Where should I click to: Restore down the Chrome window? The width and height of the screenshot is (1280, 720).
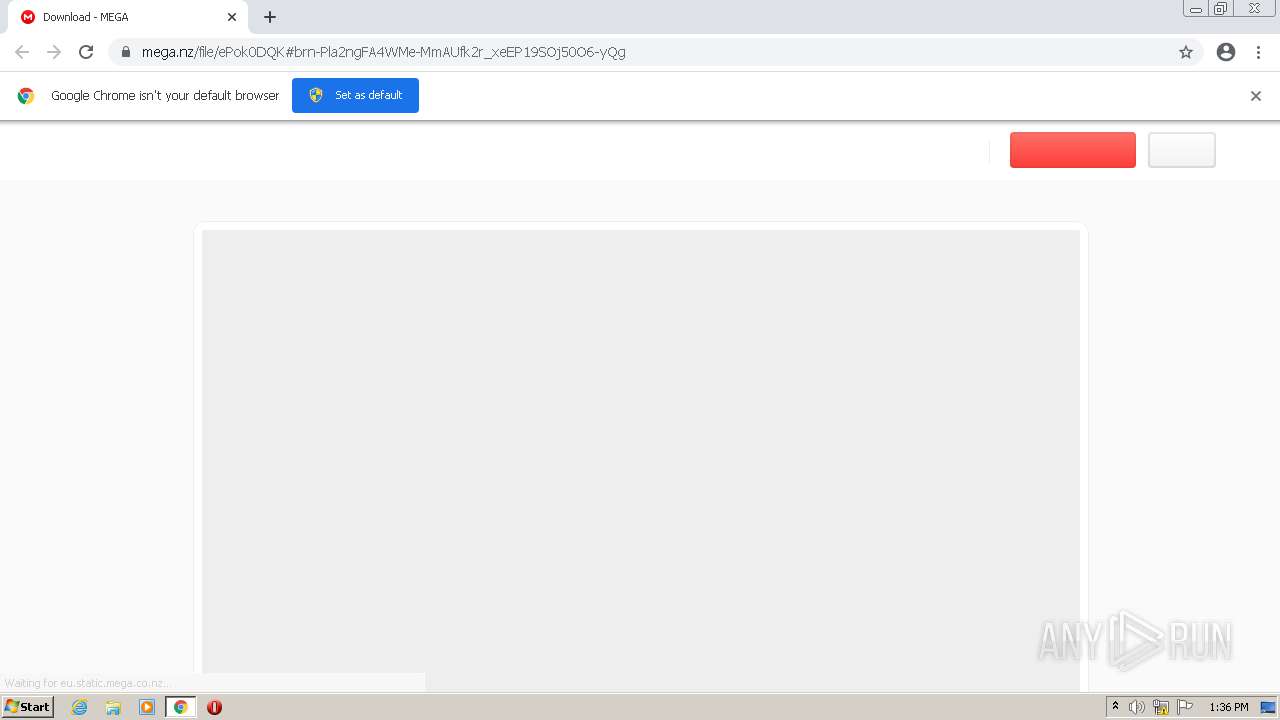1221,9
